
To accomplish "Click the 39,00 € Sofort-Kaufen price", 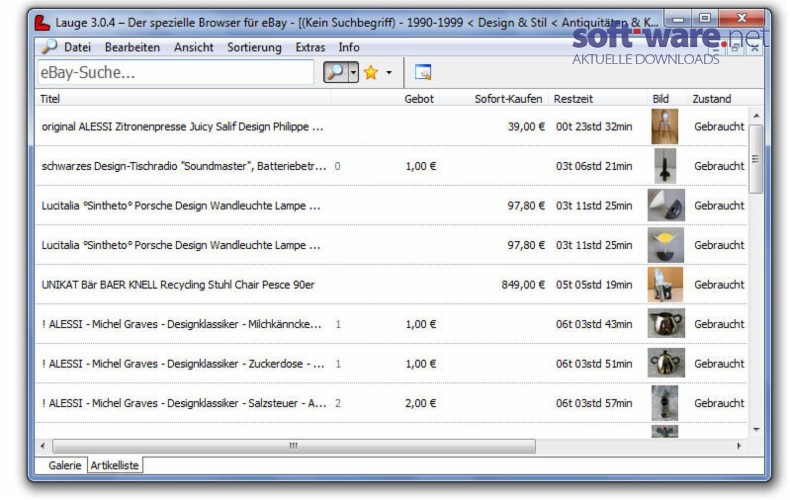I will (526, 127).
